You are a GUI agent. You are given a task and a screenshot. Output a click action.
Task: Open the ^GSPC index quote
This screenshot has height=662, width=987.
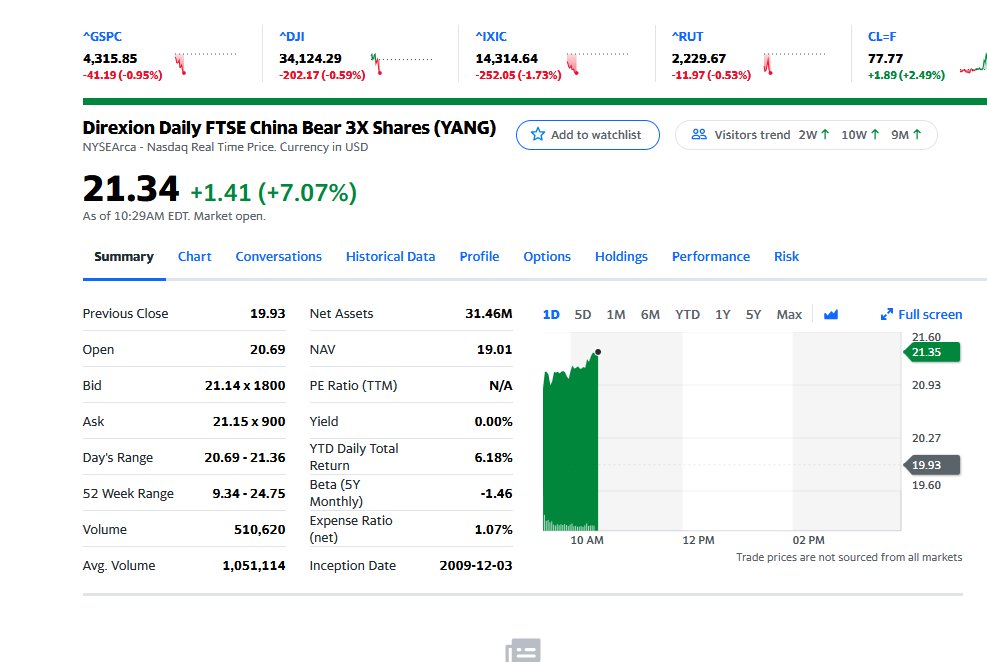pyautogui.click(x=103, y=36)
